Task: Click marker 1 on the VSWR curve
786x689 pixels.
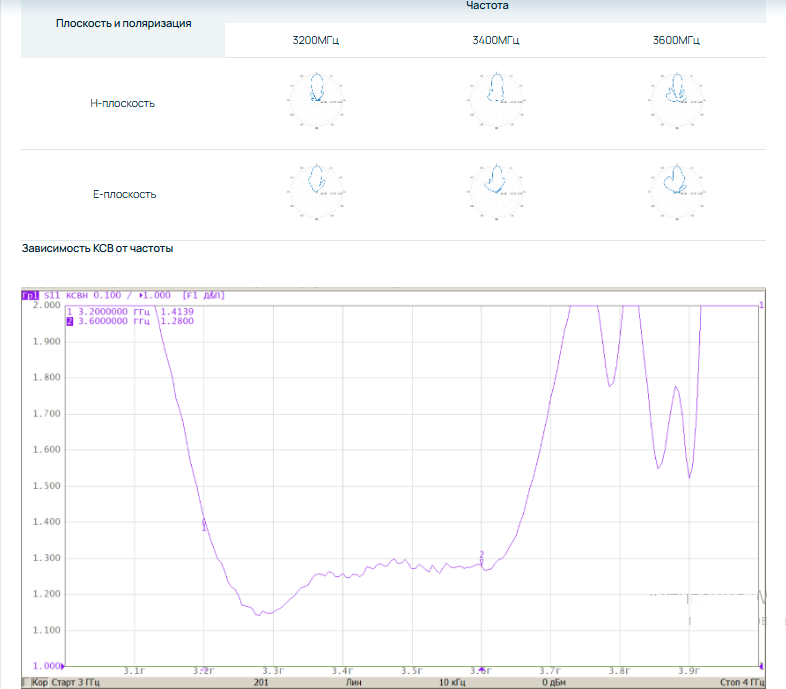Action: point(204,524)
